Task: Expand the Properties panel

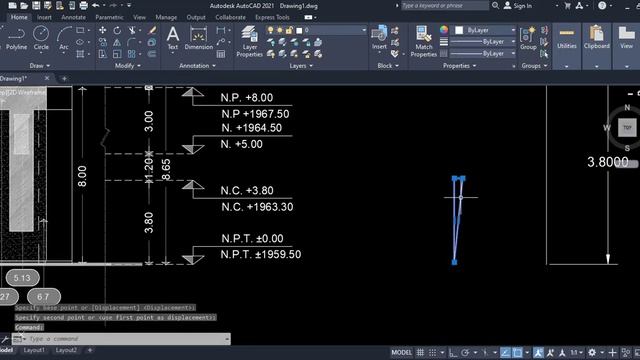Action: 460,66
